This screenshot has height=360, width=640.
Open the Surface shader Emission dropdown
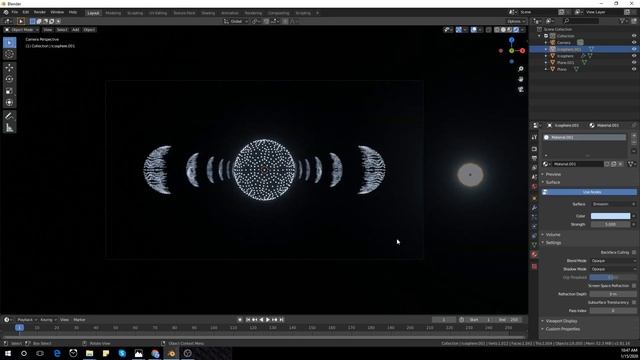pos(613,204)
